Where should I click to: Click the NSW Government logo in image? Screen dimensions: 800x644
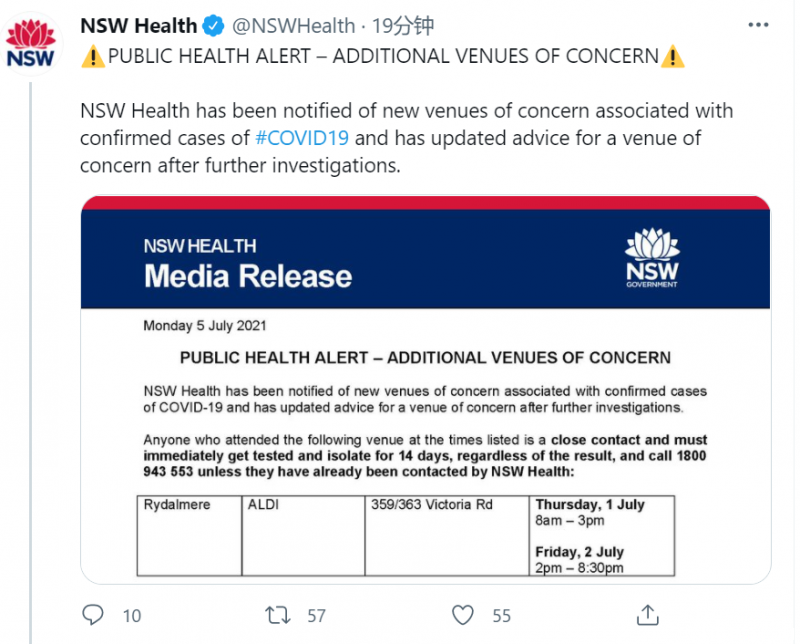pyautogui.click(x=652, y=258)
